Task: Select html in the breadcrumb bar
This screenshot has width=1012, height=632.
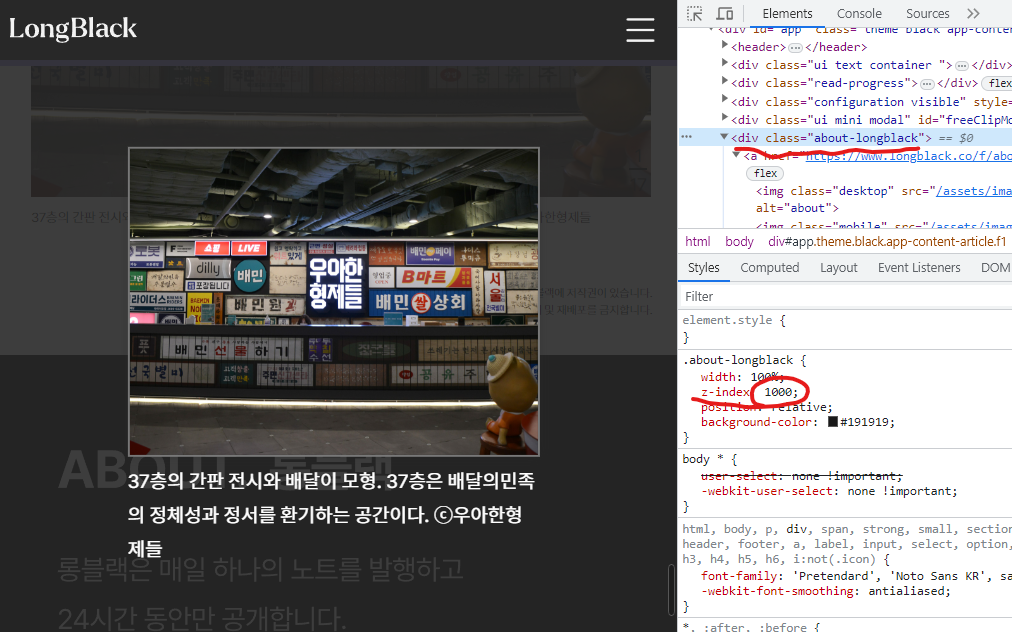Action: pyautogui.click(x=698, y=241)
